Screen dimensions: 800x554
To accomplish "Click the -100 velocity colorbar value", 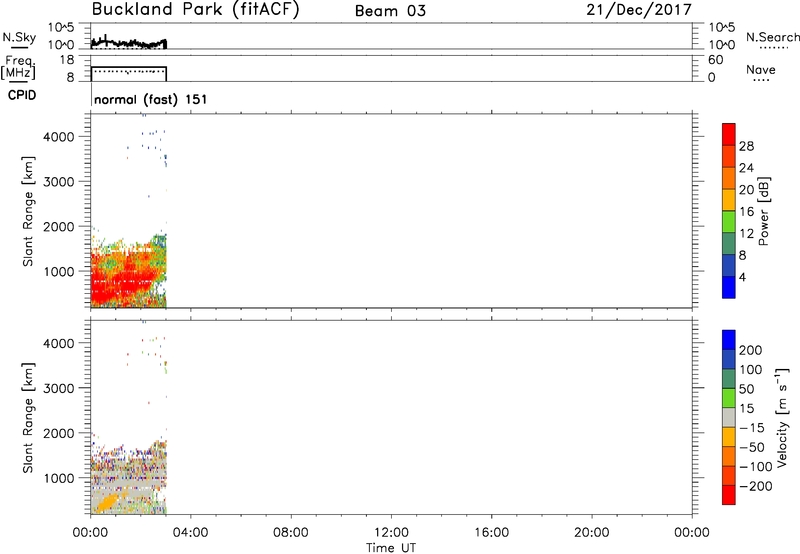I will point(755,467).
